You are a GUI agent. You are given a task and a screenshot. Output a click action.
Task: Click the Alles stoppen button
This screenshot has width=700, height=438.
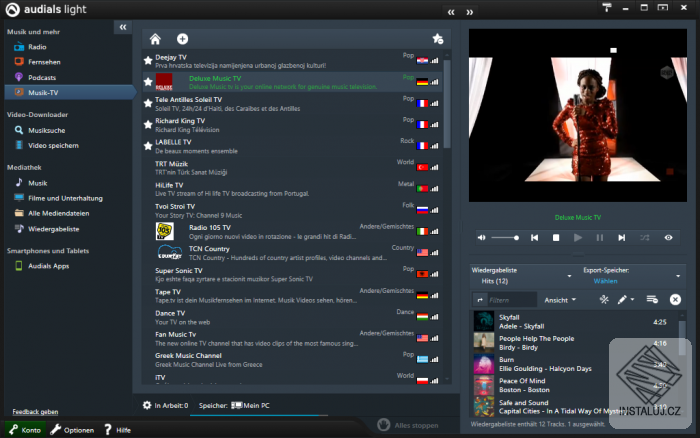pos(408,425)
